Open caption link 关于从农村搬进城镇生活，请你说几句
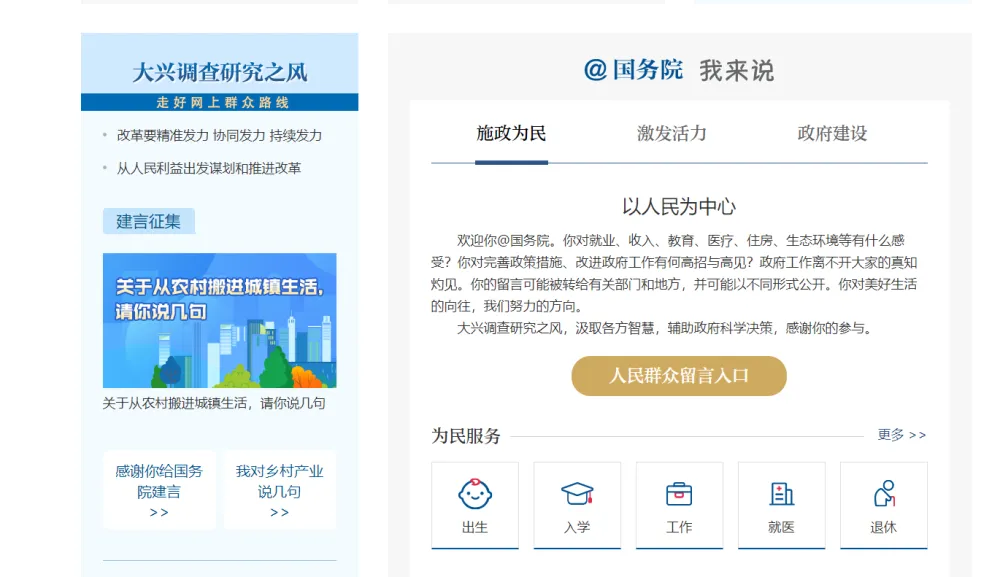Screen dimensions: 1000x577 pyautogui.click(x=214, y=403)
